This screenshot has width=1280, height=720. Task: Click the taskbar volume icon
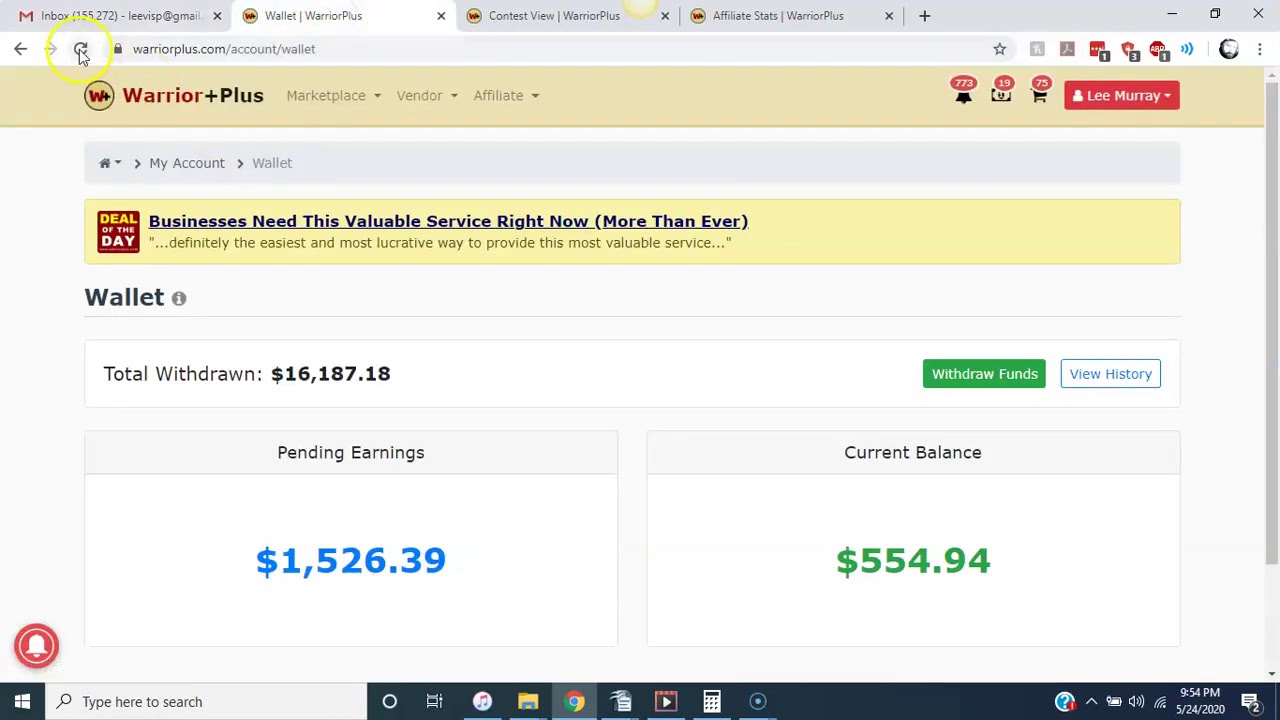click(x=1136, y=701)
